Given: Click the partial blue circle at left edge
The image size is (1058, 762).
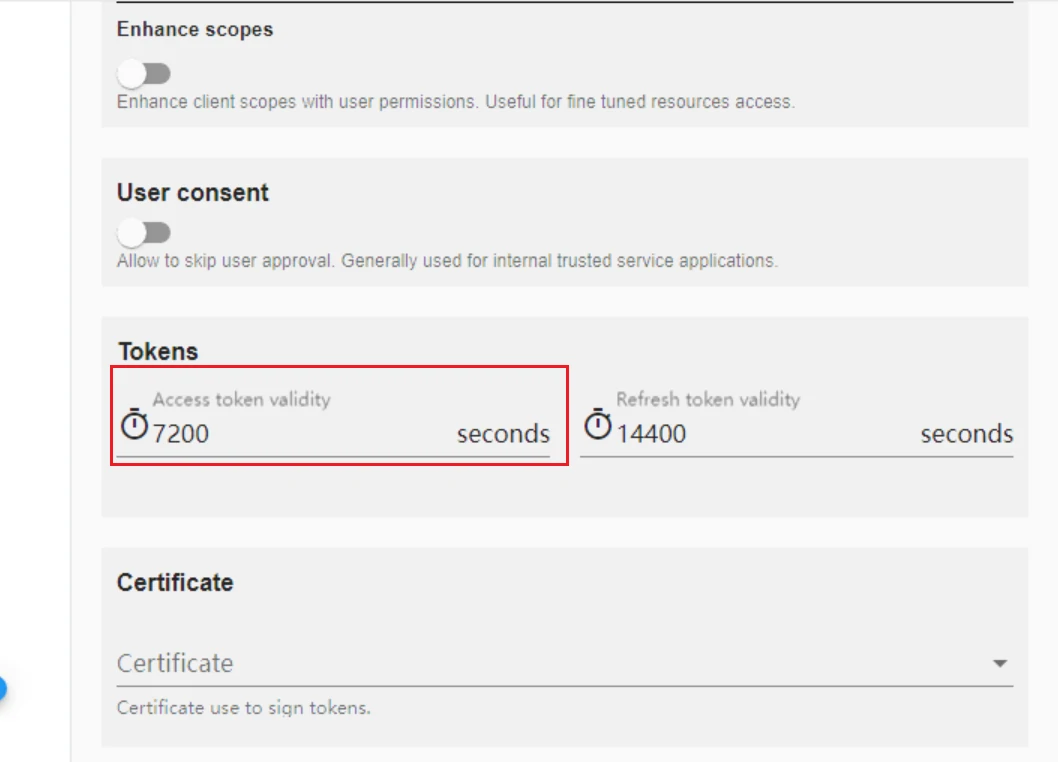Looking at the screenshot, I should 3,689.
